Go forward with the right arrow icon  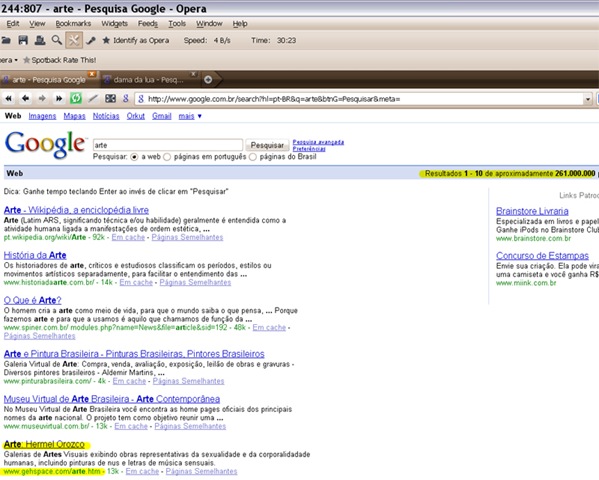(42, 99)
